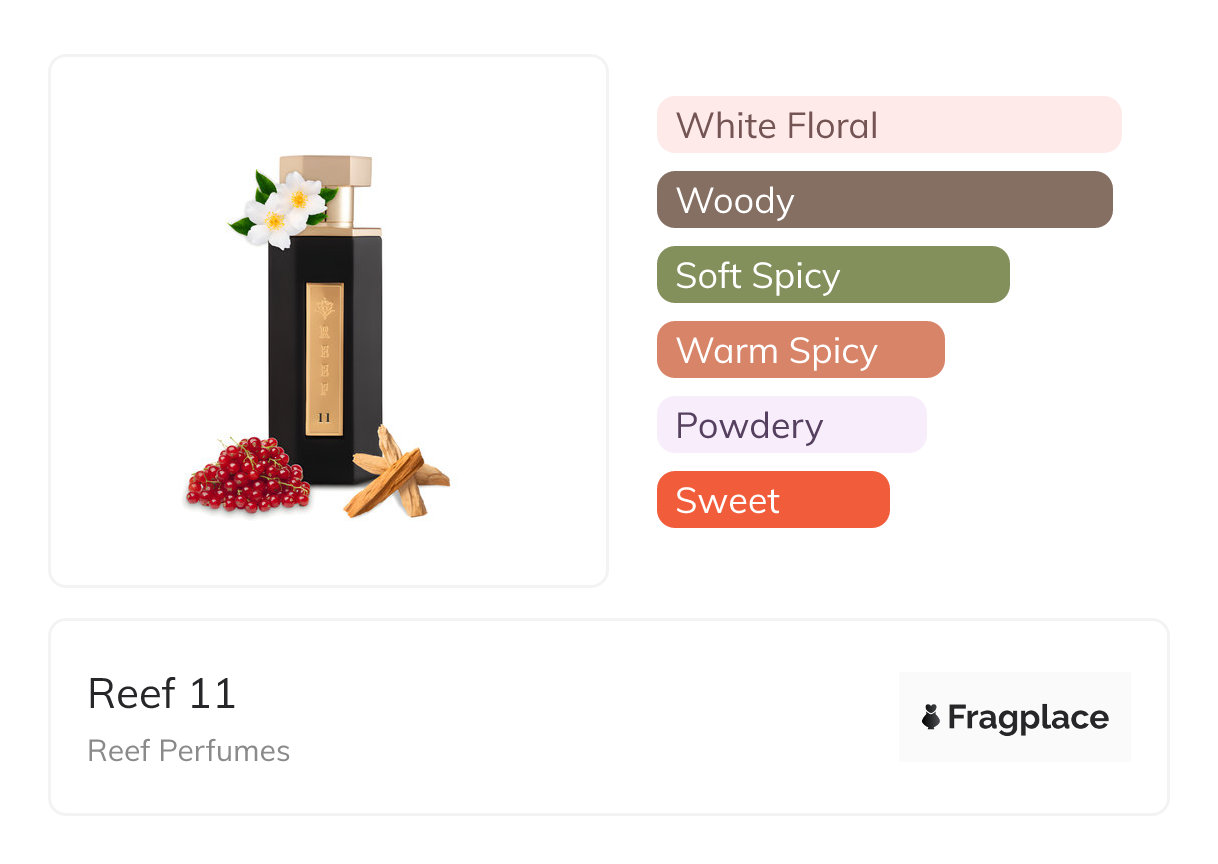Click the Fragplace bottle logo icon

coord(931,717)
